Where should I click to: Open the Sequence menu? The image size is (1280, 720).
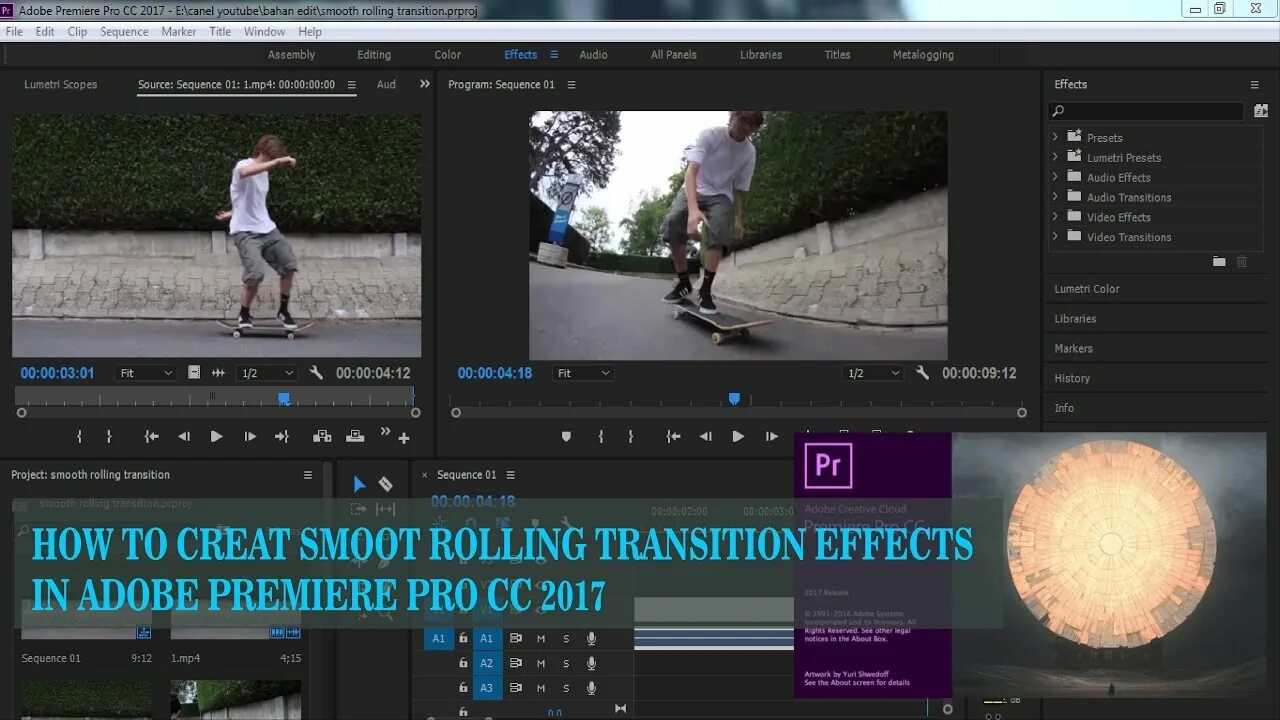124,32
